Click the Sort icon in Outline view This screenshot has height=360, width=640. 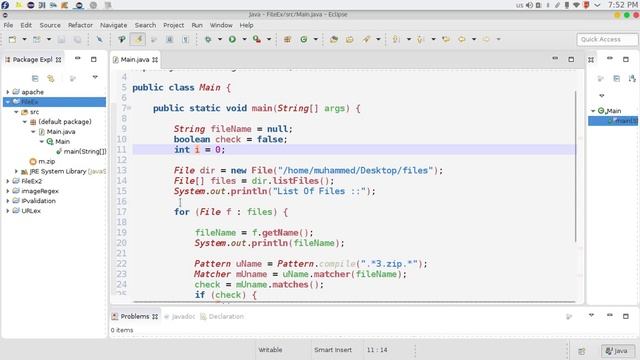[632, 78]
